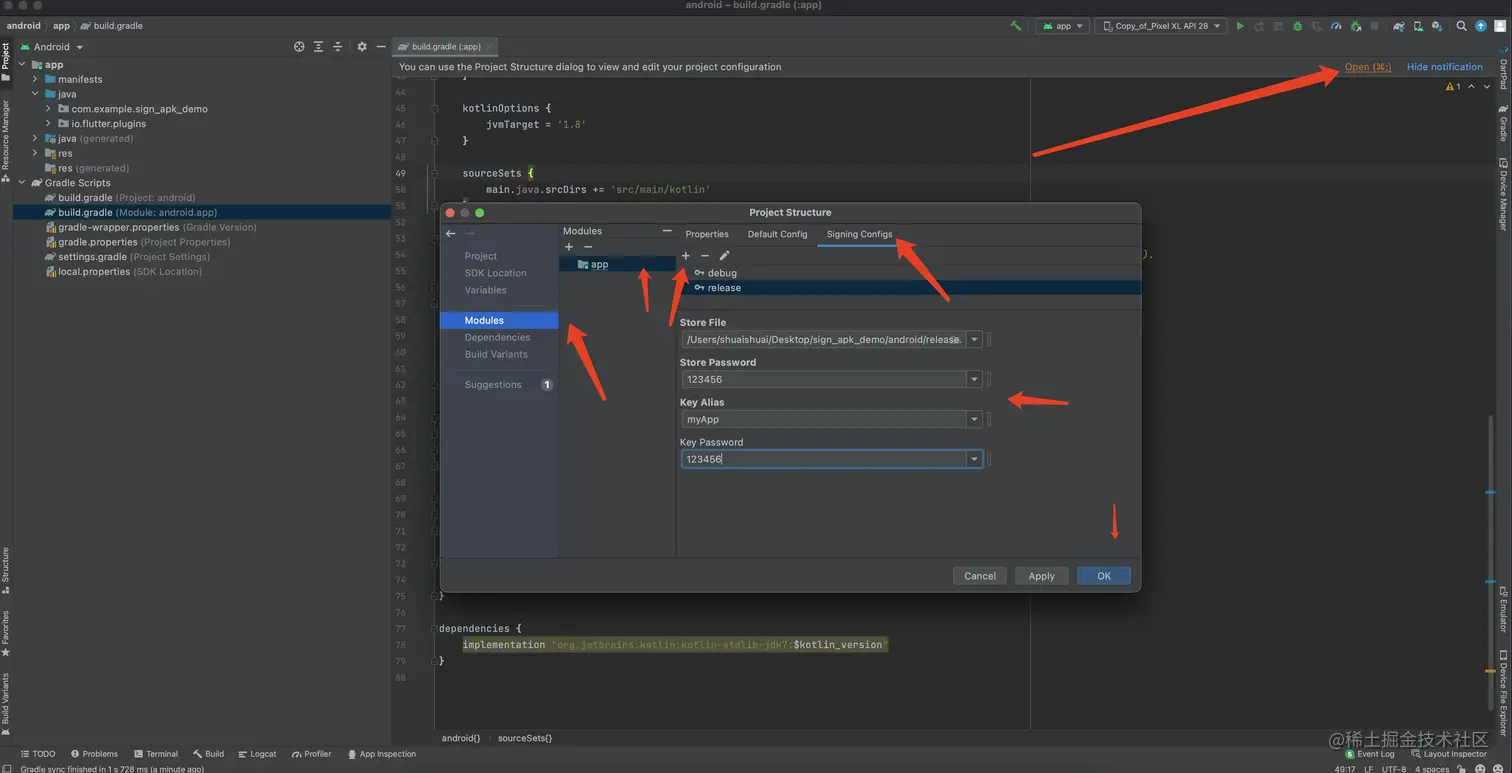Open Project panel settings gear

pyautogui.click(x=362, y=47)
